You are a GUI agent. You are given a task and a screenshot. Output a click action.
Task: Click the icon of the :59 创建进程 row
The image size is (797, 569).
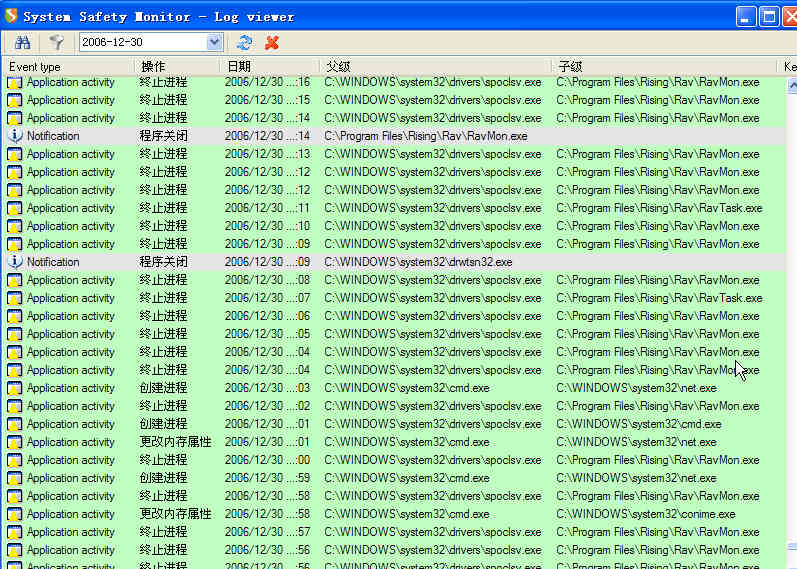click(15, 478)
